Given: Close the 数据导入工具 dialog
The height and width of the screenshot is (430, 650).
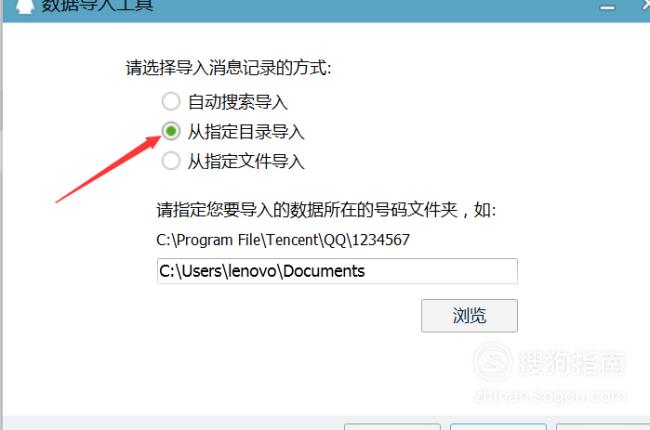Looking at the screenshot, I should coord(646,5).
